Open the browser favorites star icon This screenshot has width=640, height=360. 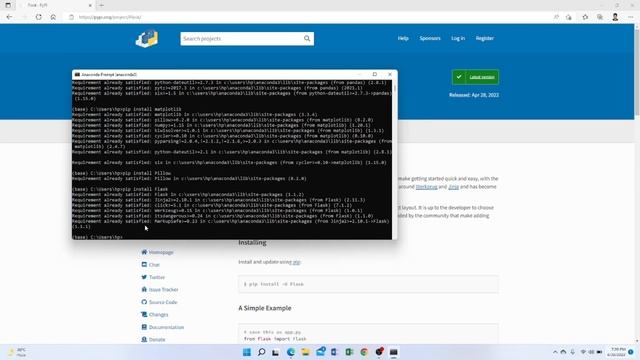[x=585, y=17]
